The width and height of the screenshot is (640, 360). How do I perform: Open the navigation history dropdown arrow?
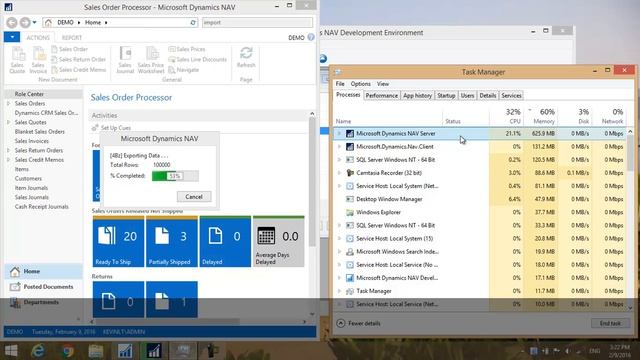click(34, 22)
